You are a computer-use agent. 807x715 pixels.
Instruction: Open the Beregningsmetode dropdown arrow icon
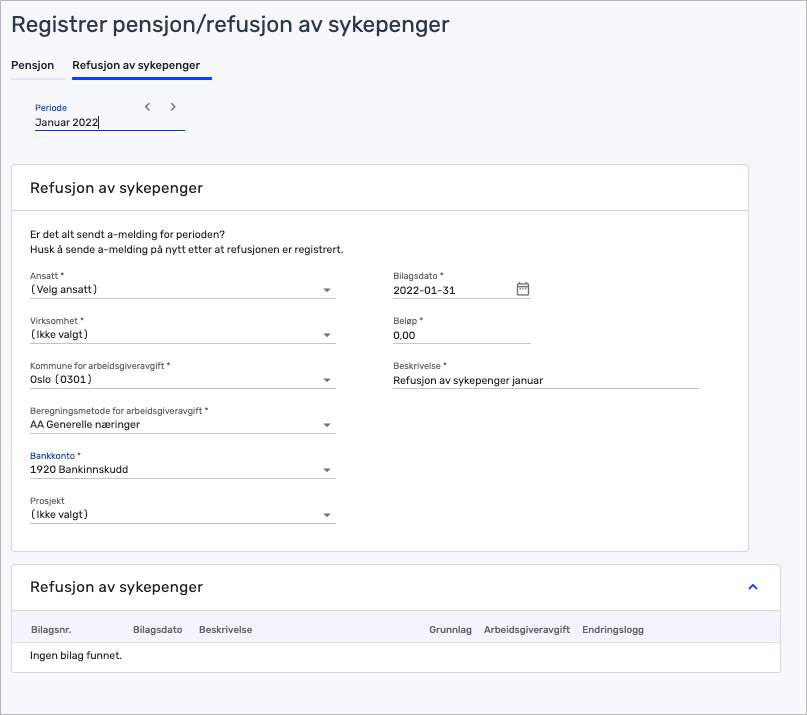click(327, 423)
